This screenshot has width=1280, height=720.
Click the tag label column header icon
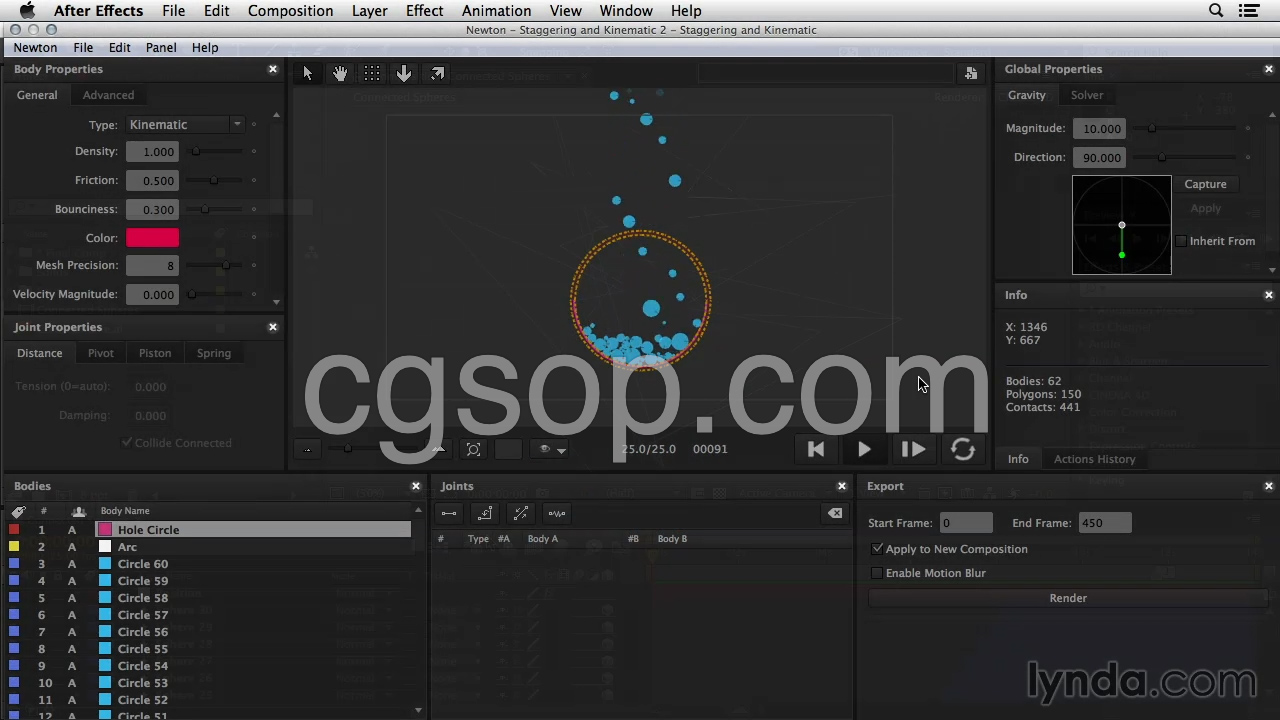click(18, 511)
